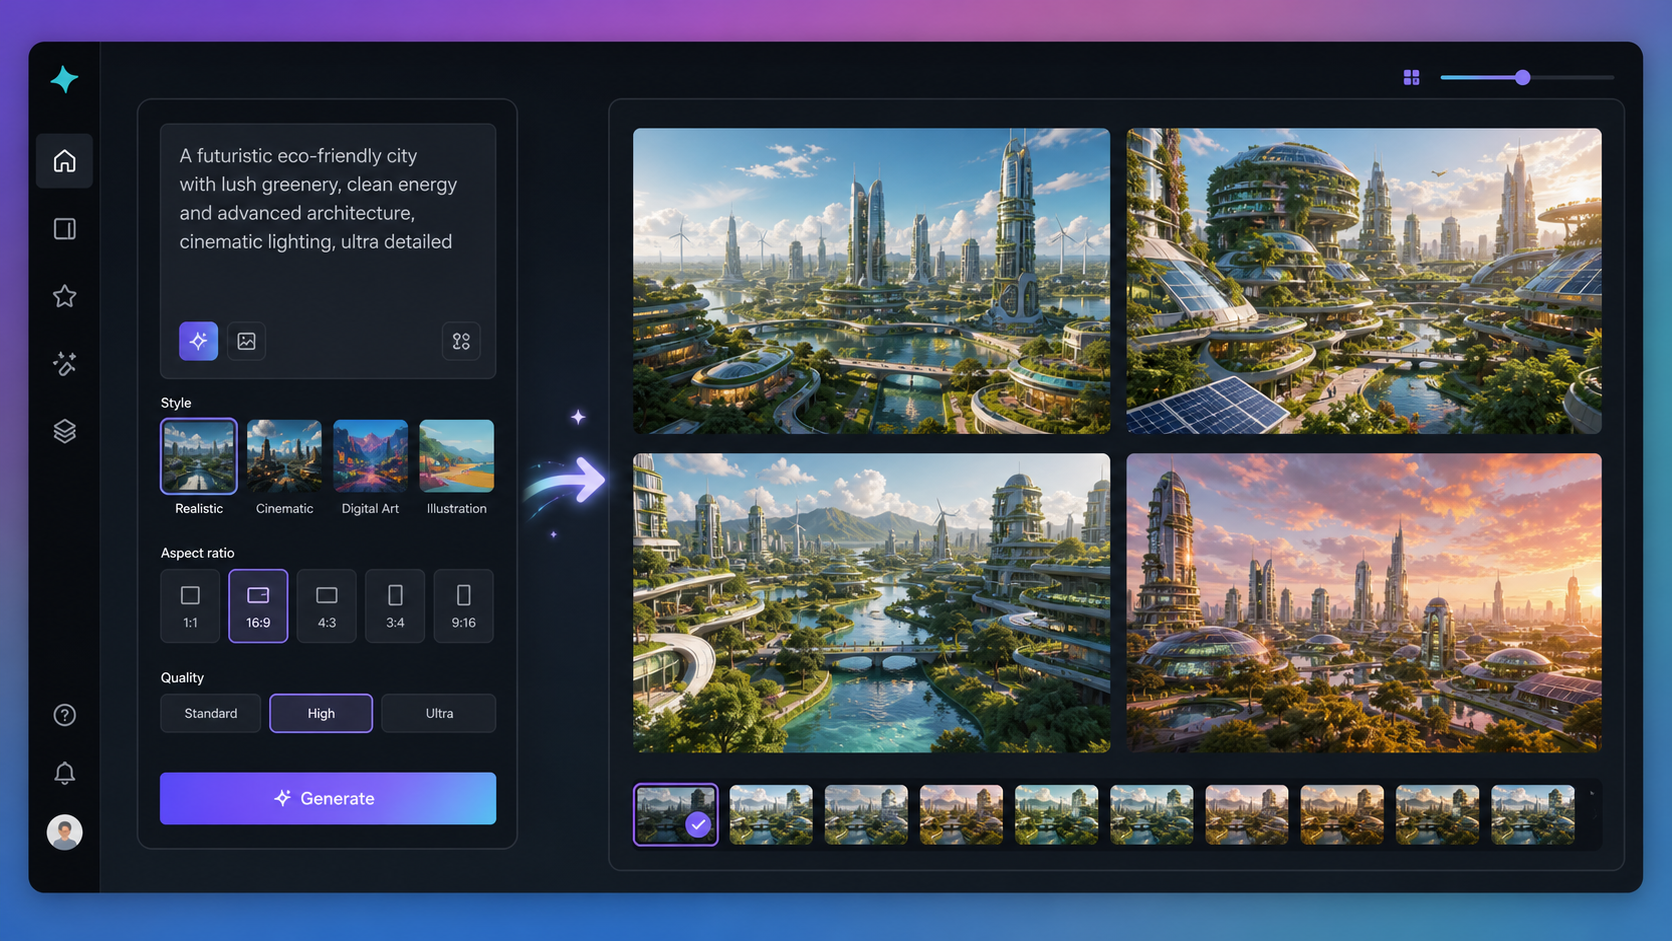
Task: Select the Digital Art style
Action: point(370,467)
